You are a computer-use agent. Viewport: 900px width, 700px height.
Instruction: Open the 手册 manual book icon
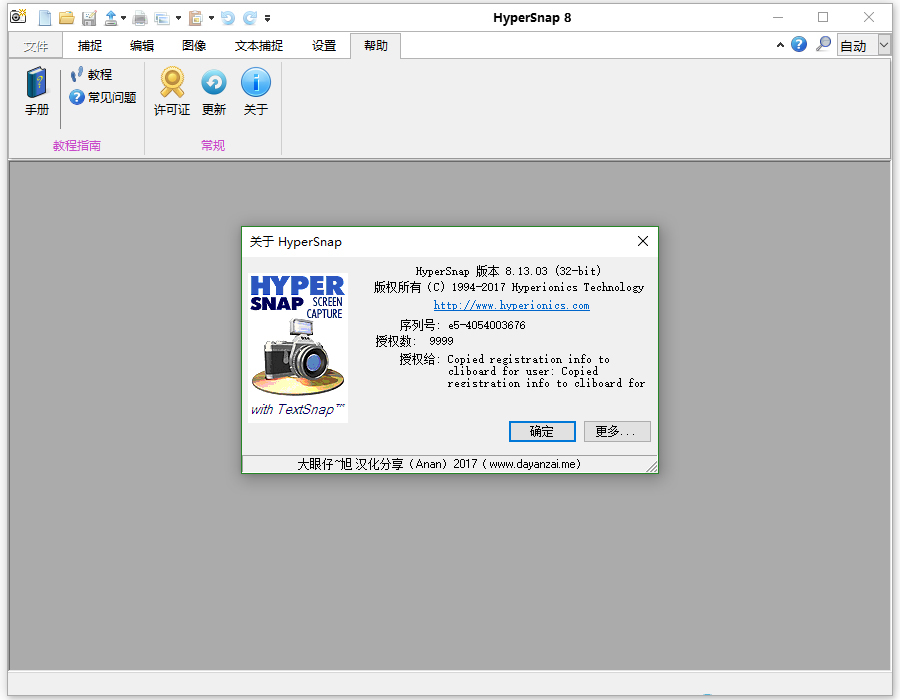(x=37, y=92)
